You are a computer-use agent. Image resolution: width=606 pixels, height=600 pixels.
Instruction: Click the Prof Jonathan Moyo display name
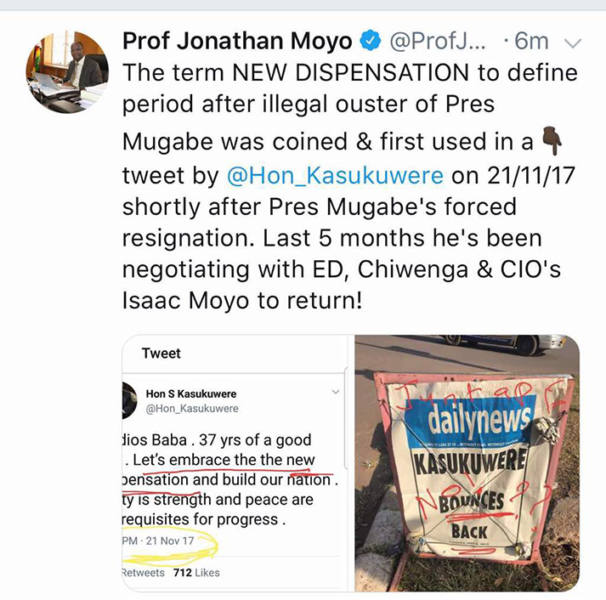pos(237,41)
